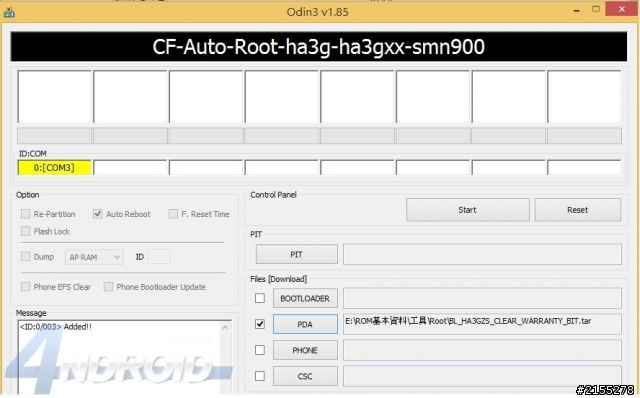Minimize the Odin3 window
Screen dimensions: 640x398
[577, 10]
